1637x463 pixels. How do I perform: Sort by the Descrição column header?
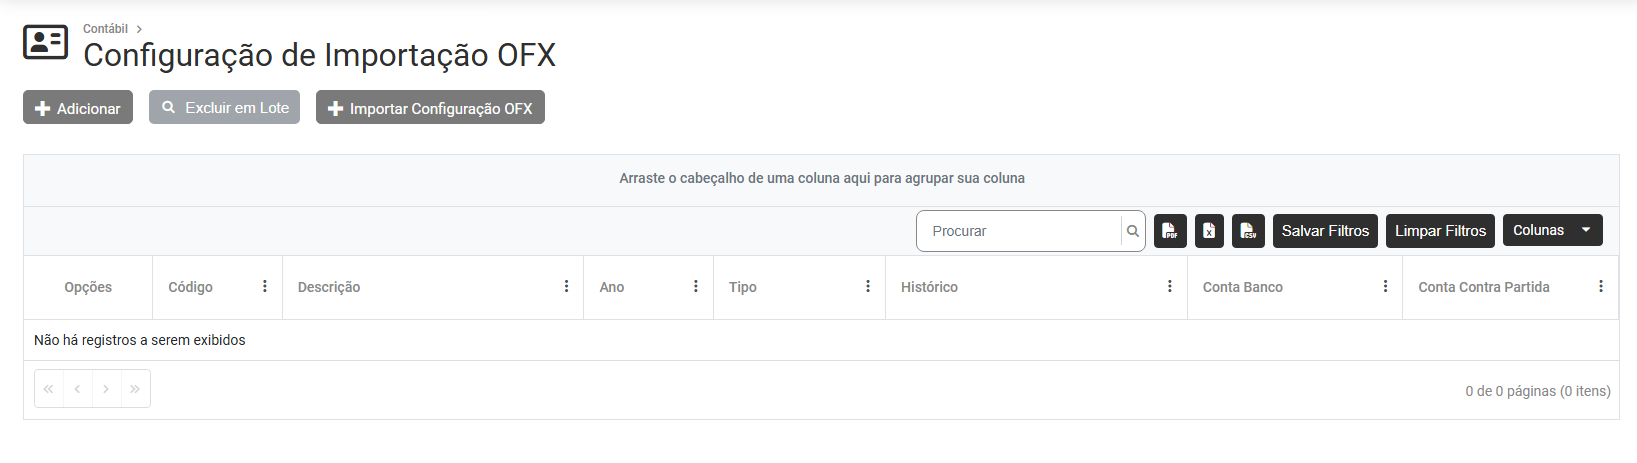click(x=329, y=287)
